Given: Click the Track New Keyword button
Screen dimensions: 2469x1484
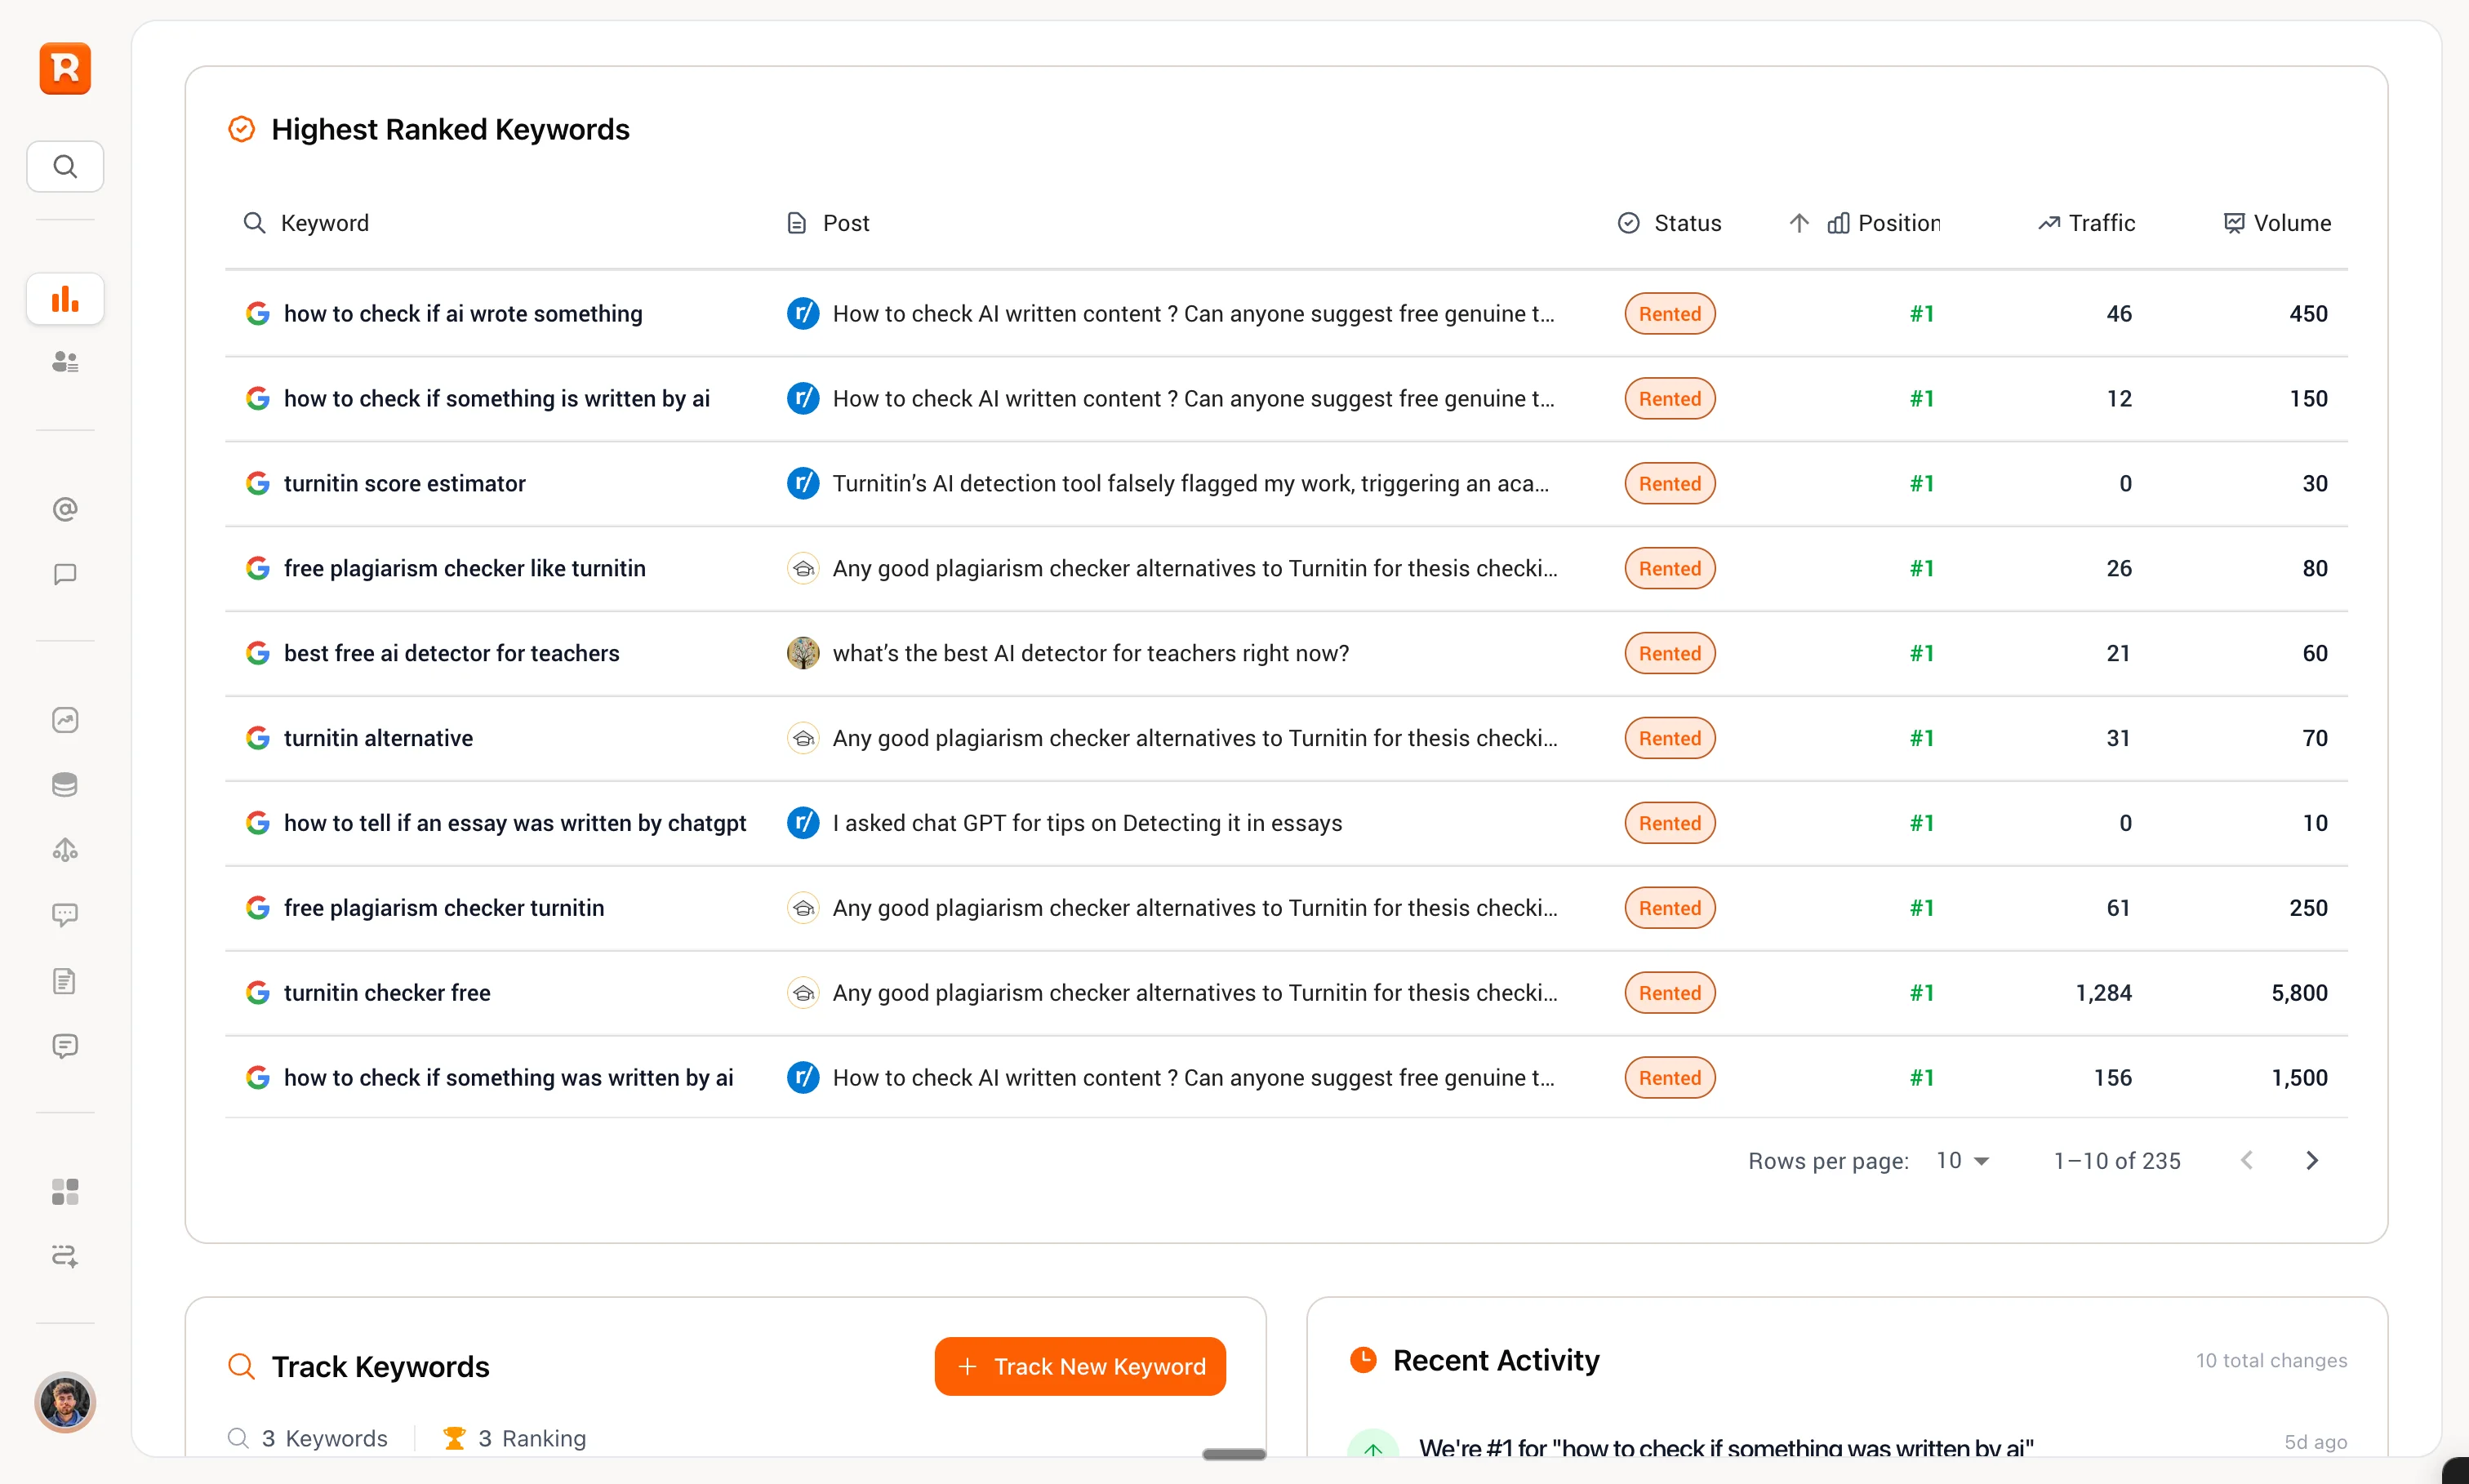Looking at the screenshot, I should coord(1080,1367).
